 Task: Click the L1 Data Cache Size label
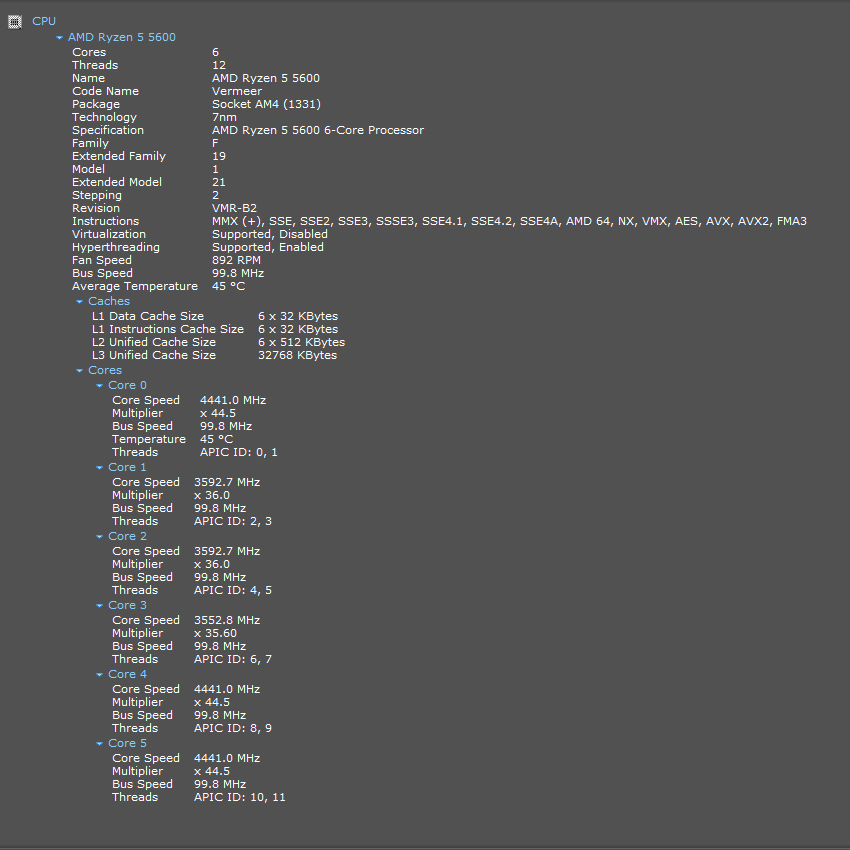148,317
